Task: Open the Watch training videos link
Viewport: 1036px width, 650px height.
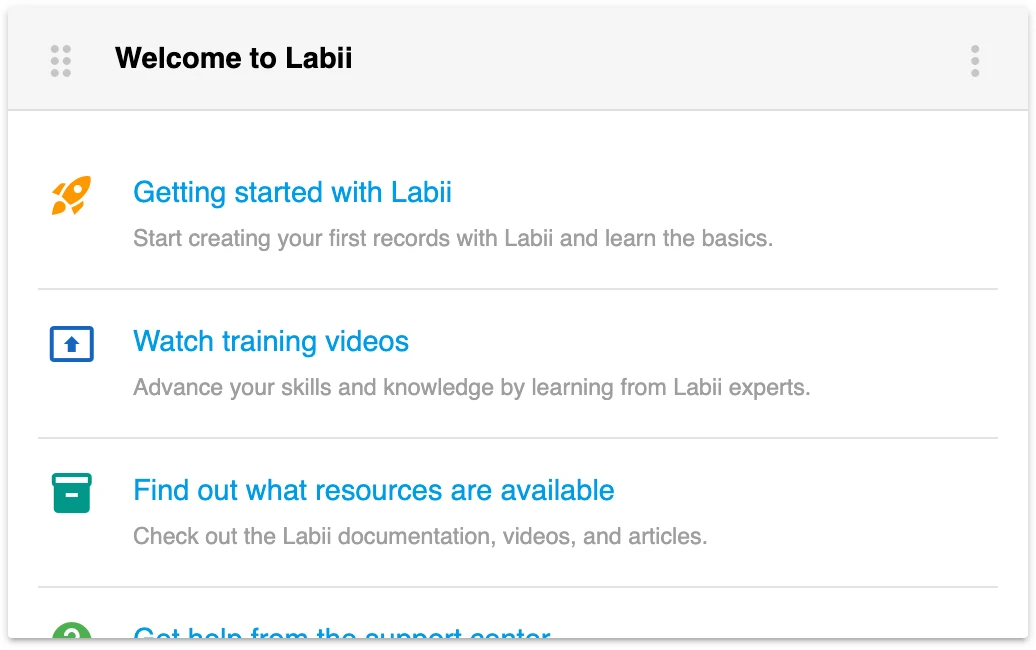Action: point(271,341)
